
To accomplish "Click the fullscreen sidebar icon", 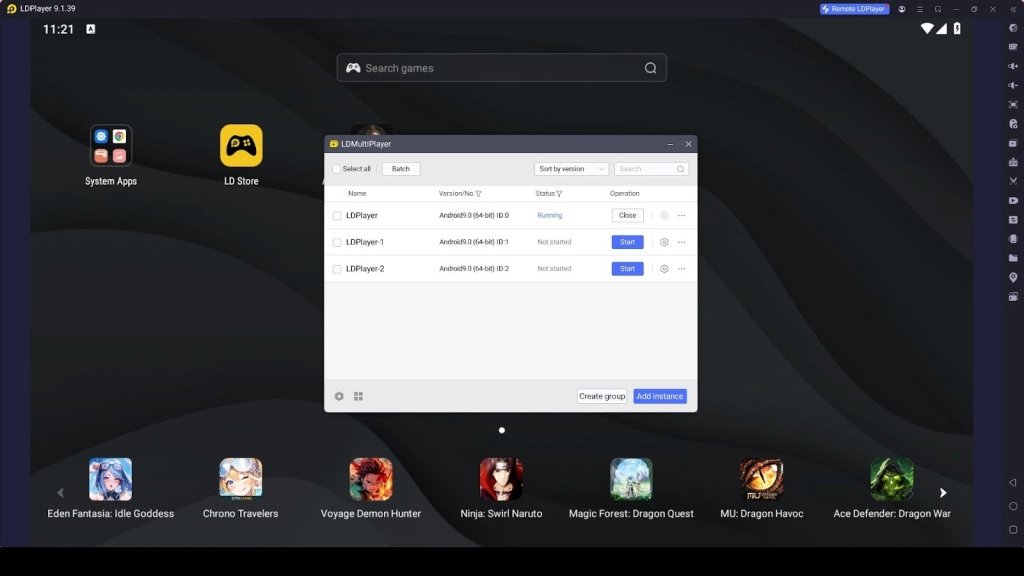I will (1013, 104).
